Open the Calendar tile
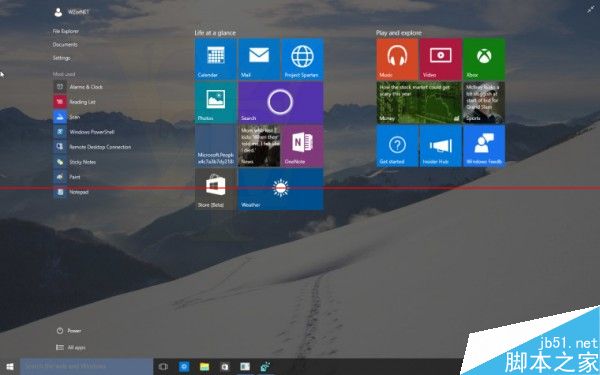Screen dimensions: 600x375 (215, 59)
